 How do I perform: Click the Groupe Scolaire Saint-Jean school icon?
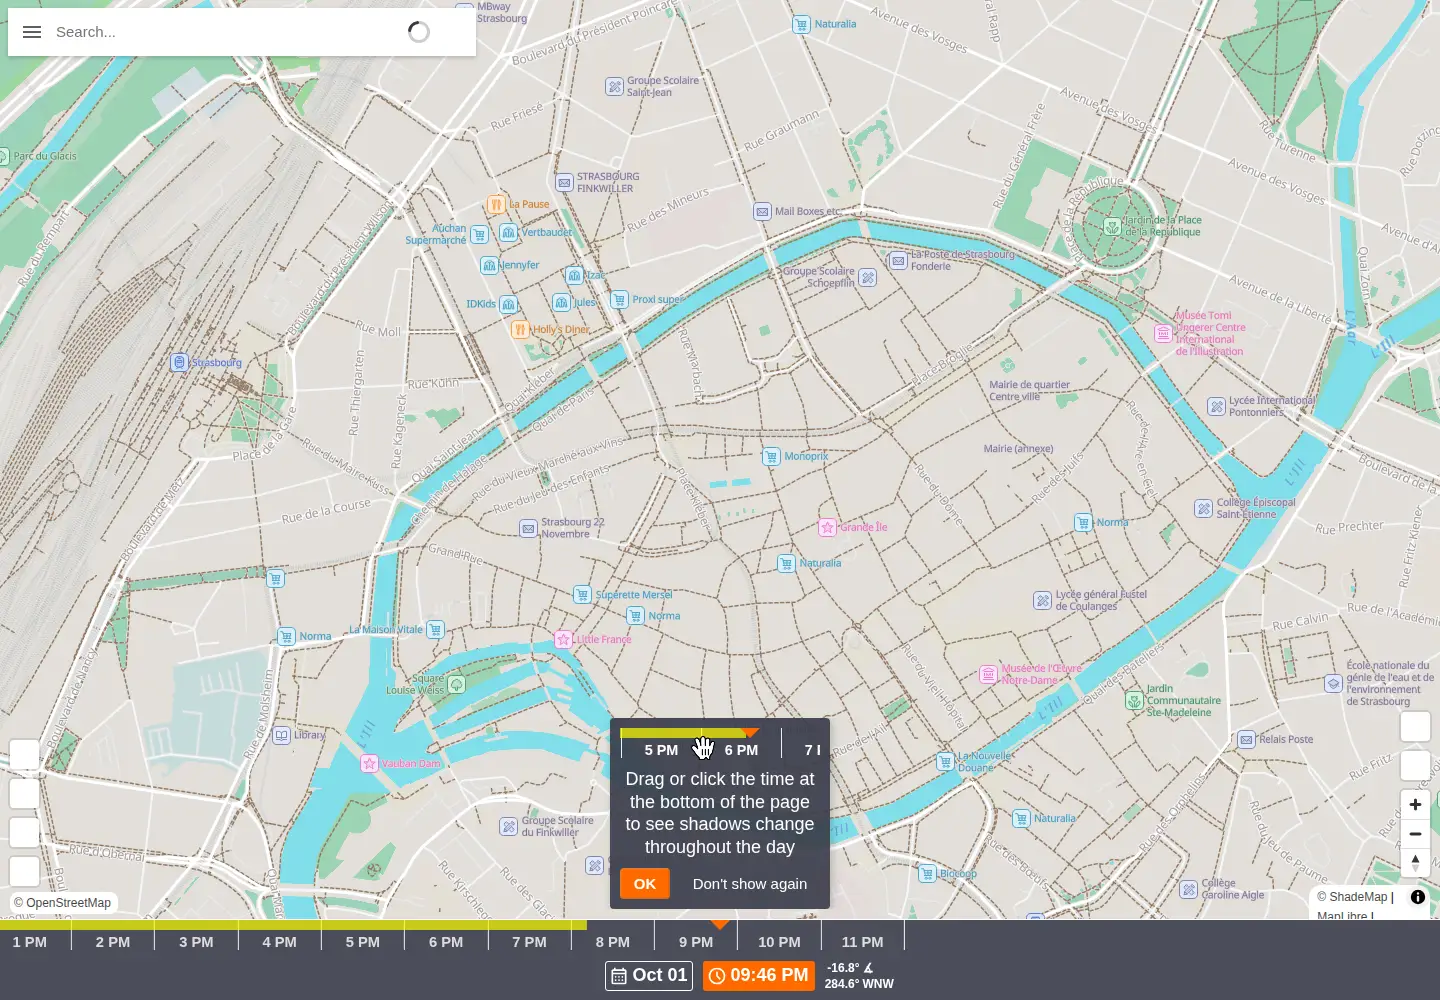click(615, 86)
